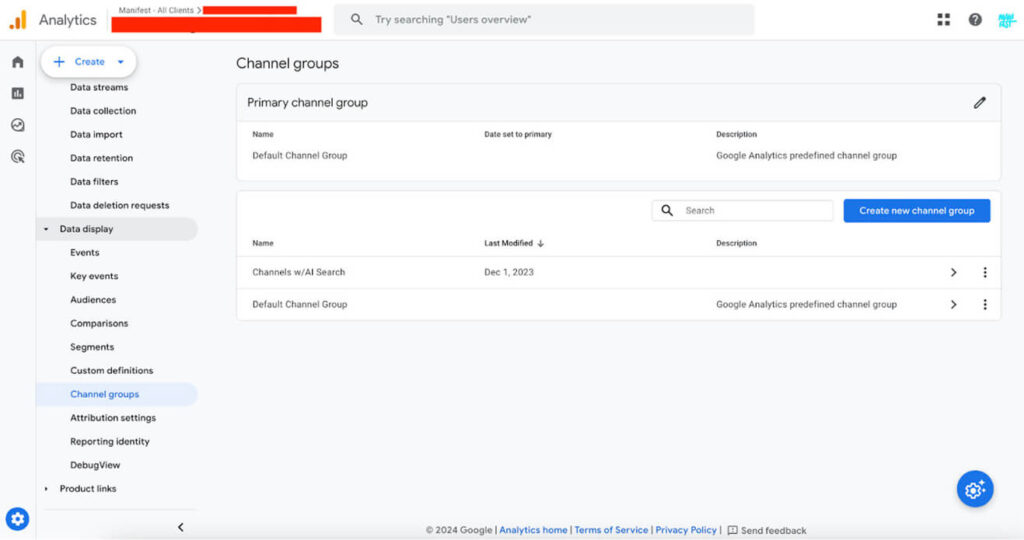Open the Advertising icon in left rail
The height and width of the screenshot is (540, 1024).
point(18,156)
